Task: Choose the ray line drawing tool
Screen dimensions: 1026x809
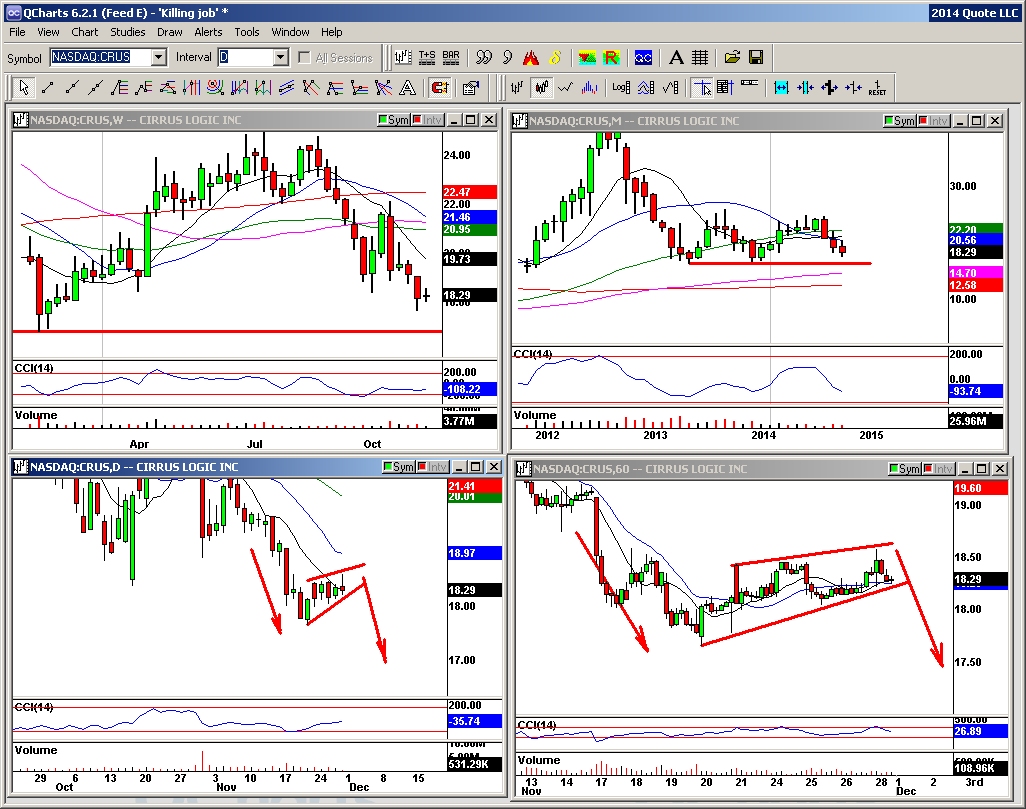Action: point(72,87)
